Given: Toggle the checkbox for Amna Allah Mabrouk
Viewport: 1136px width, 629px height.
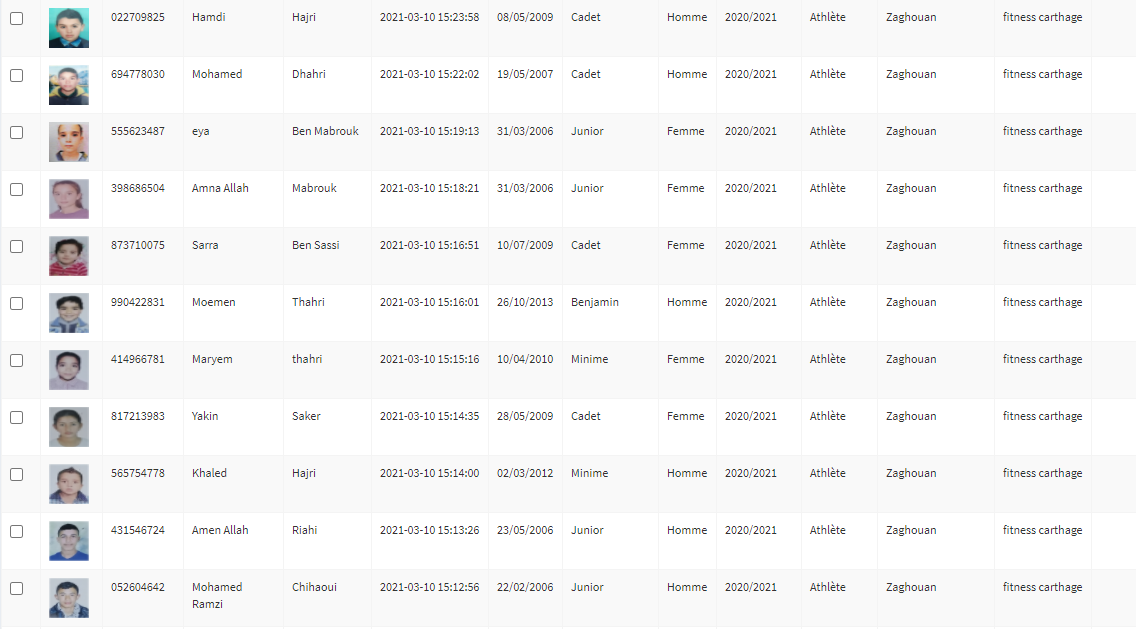Looking at the screenshot, I should 16,189.
